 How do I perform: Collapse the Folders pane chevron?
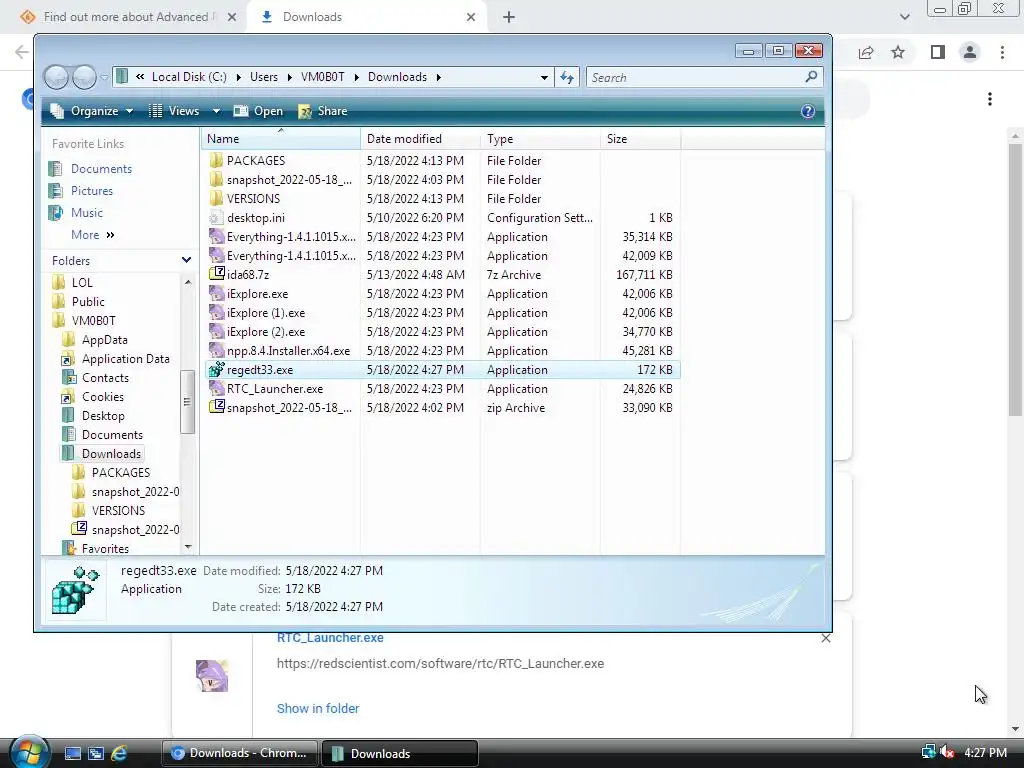[x=186, y=260]
